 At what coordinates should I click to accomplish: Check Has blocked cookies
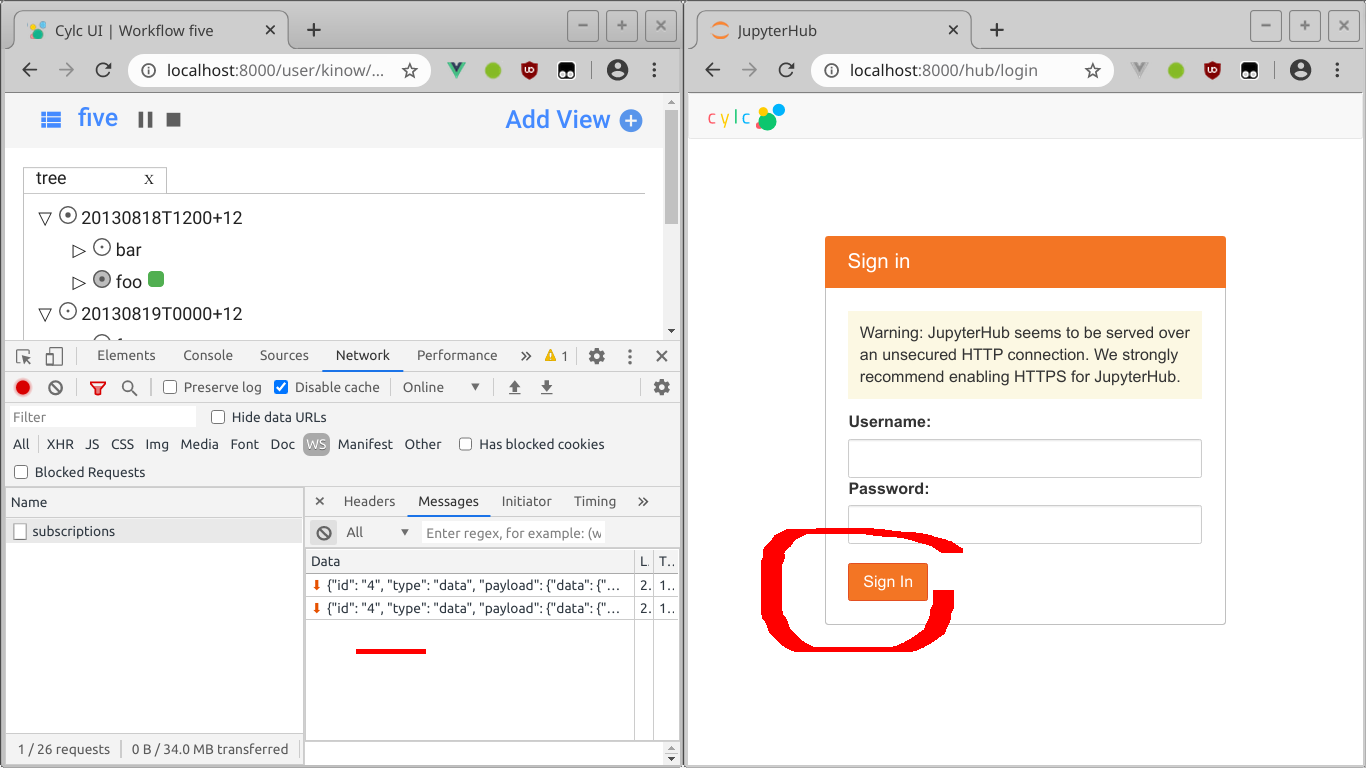[465, 444]
